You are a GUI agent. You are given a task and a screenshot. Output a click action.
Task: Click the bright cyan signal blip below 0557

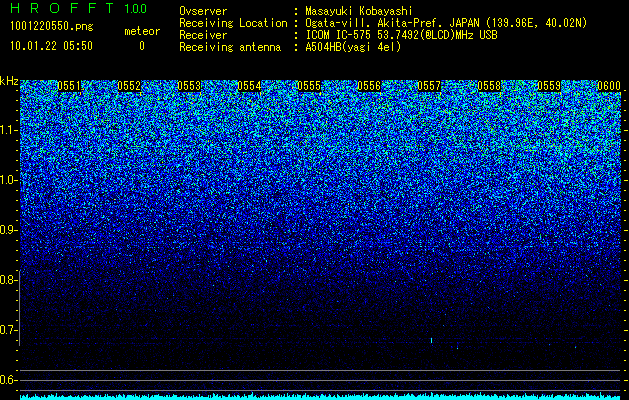click(x=432, y=341)
